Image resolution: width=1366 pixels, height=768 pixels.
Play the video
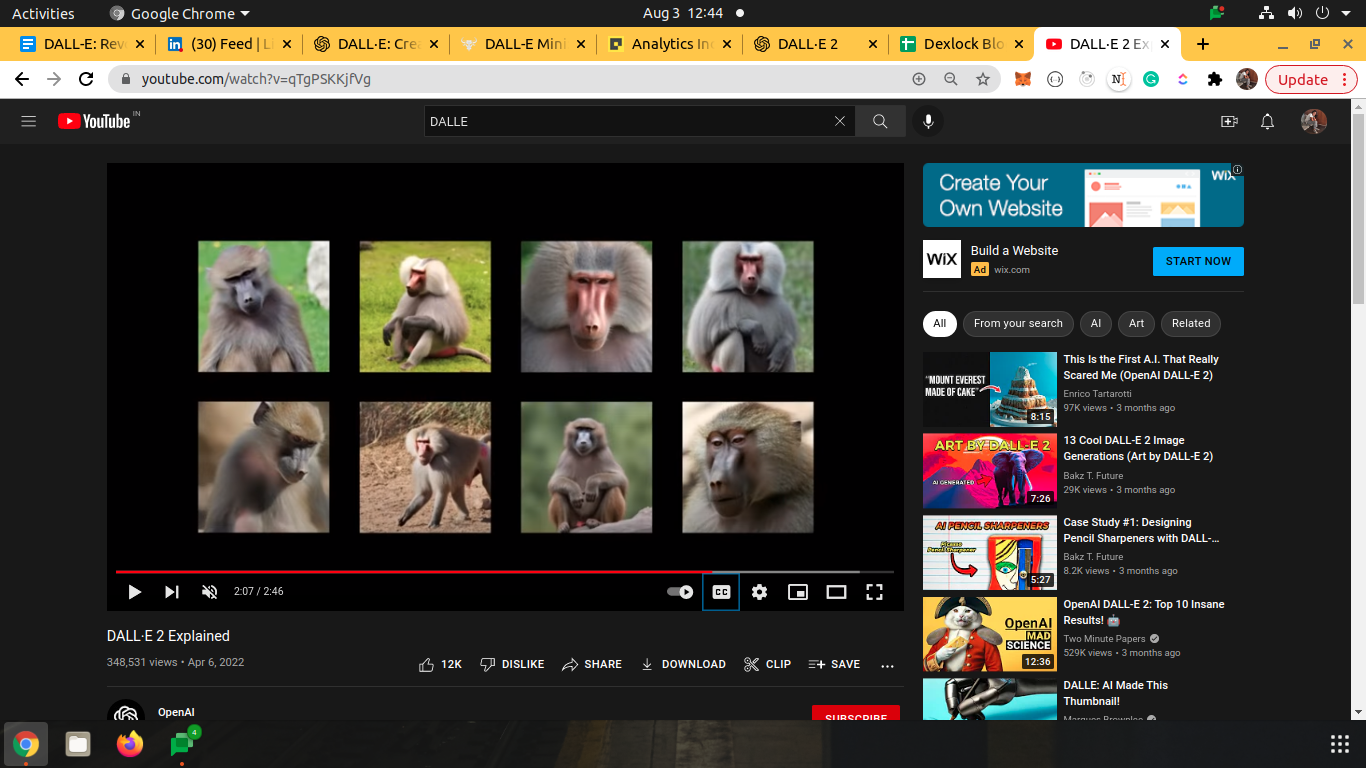(134, 592)
